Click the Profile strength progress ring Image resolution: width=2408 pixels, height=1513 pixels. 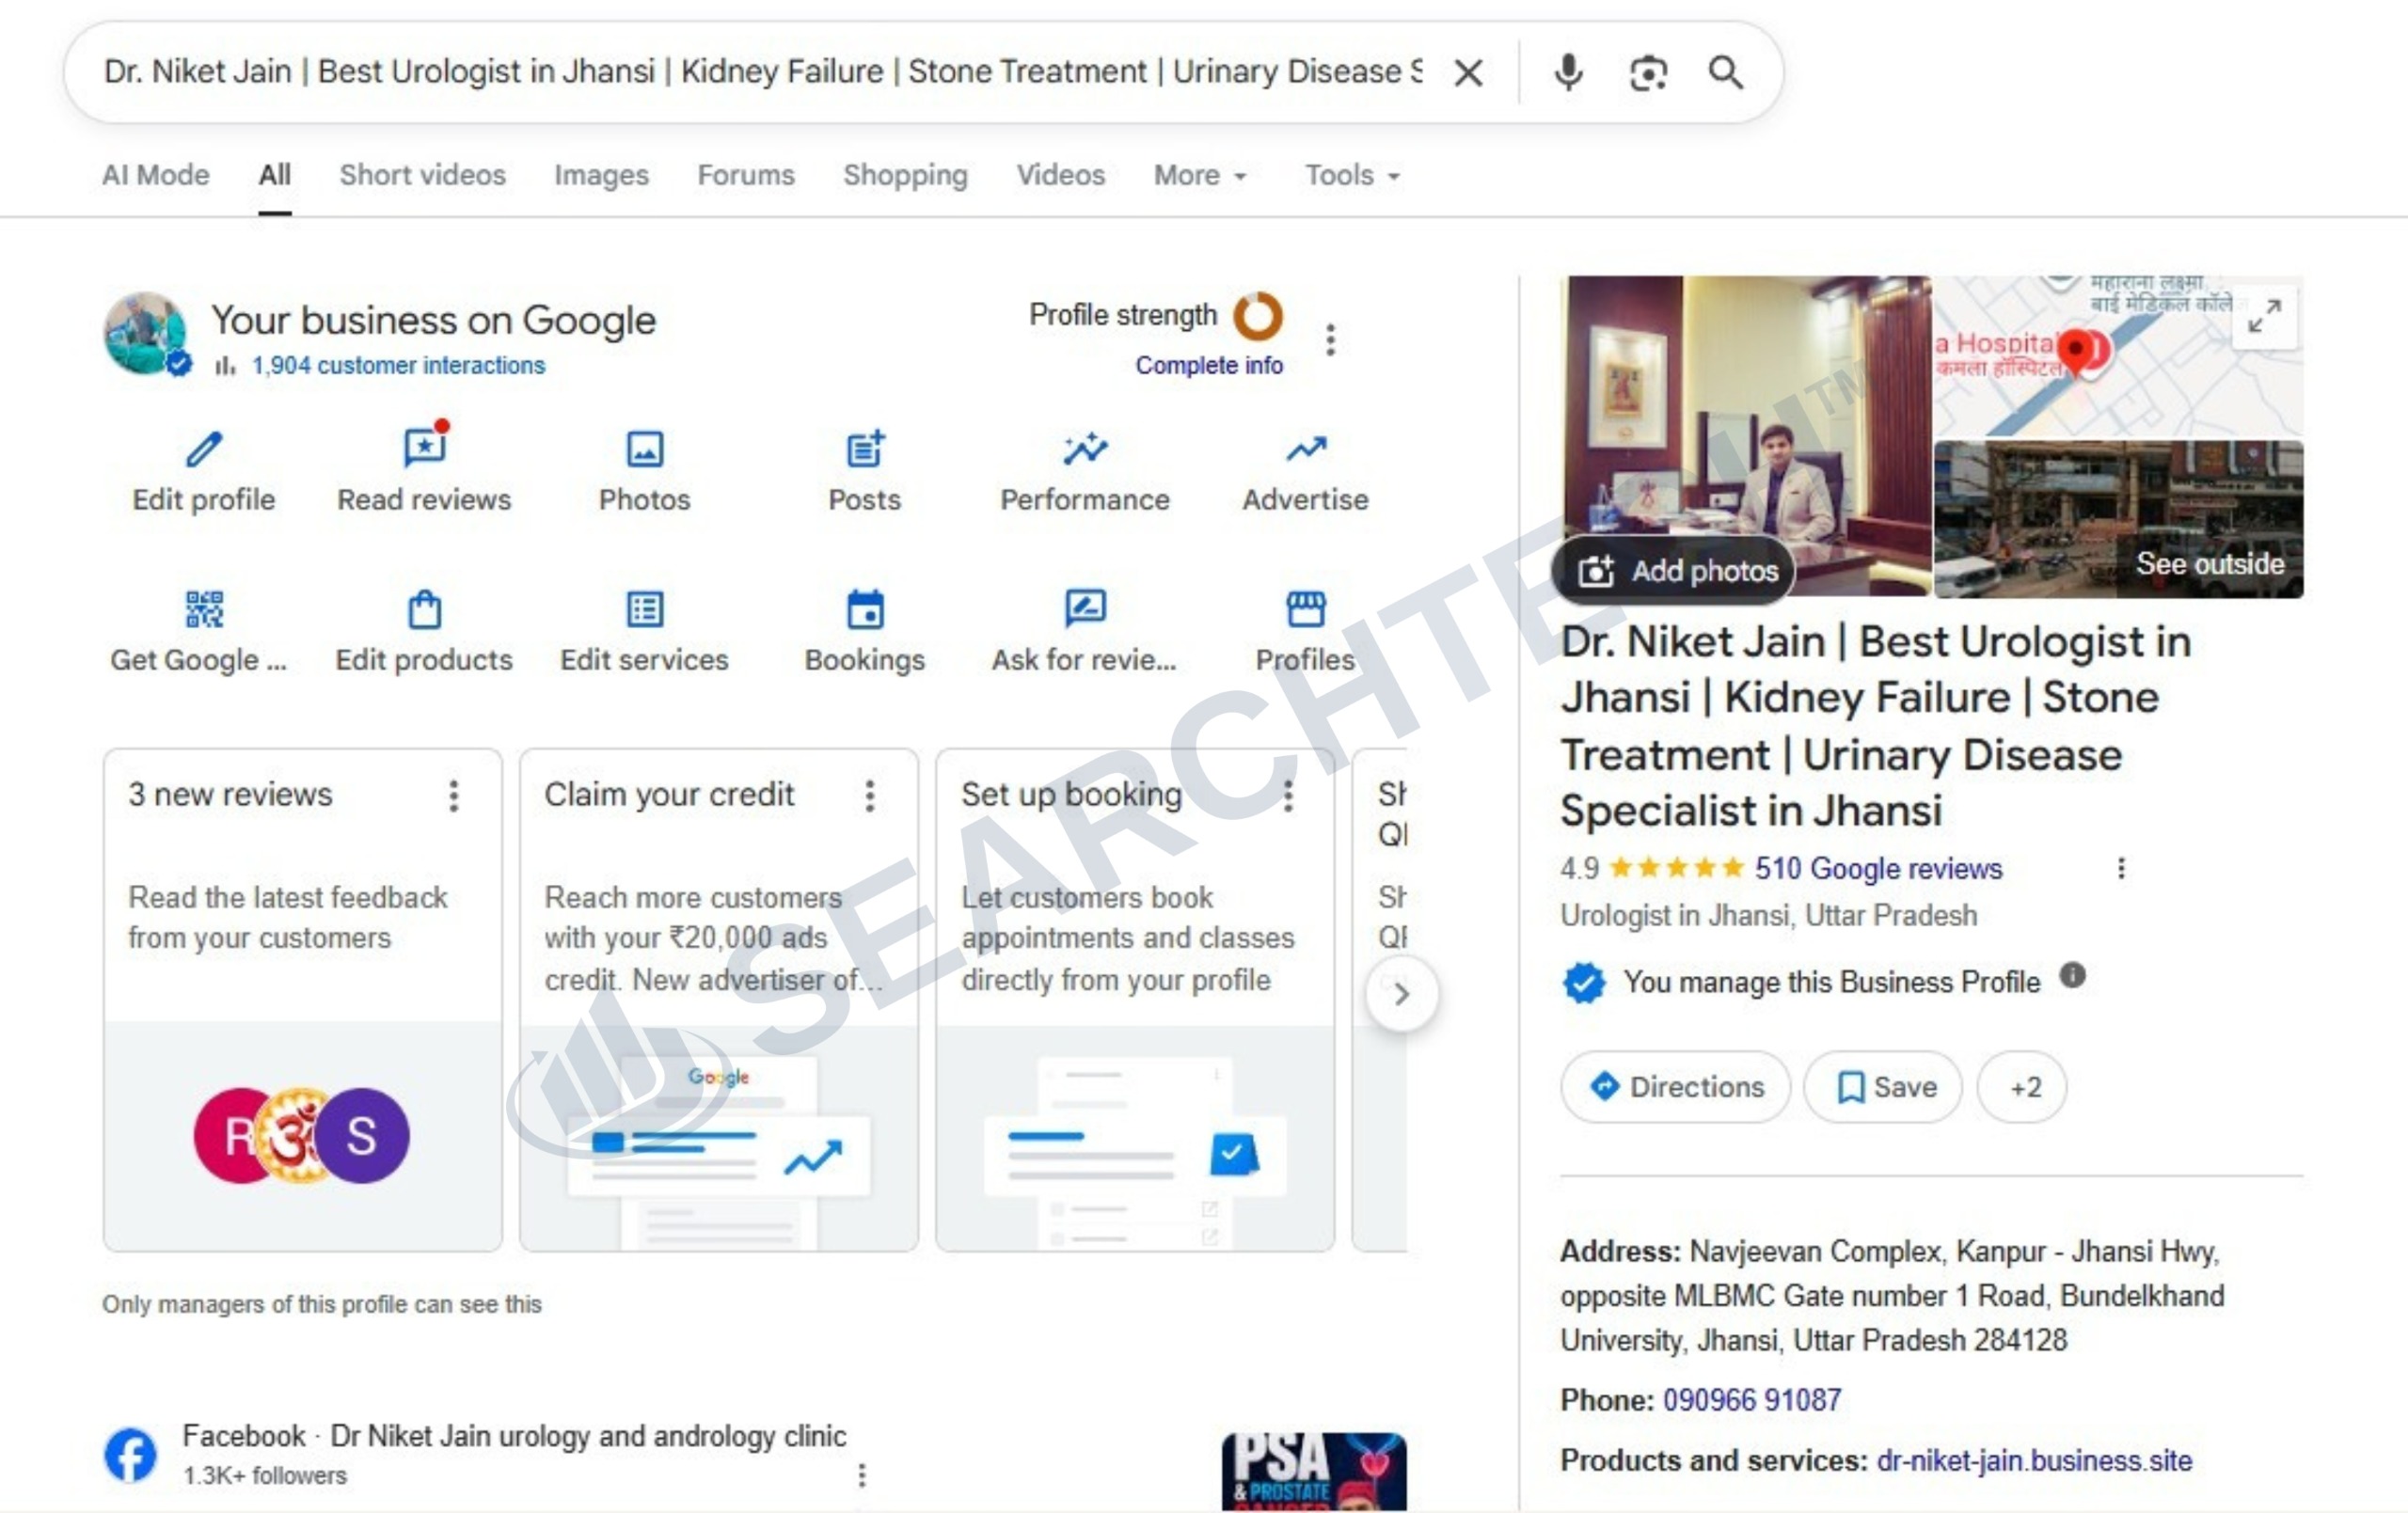(x=1258, y=316)
